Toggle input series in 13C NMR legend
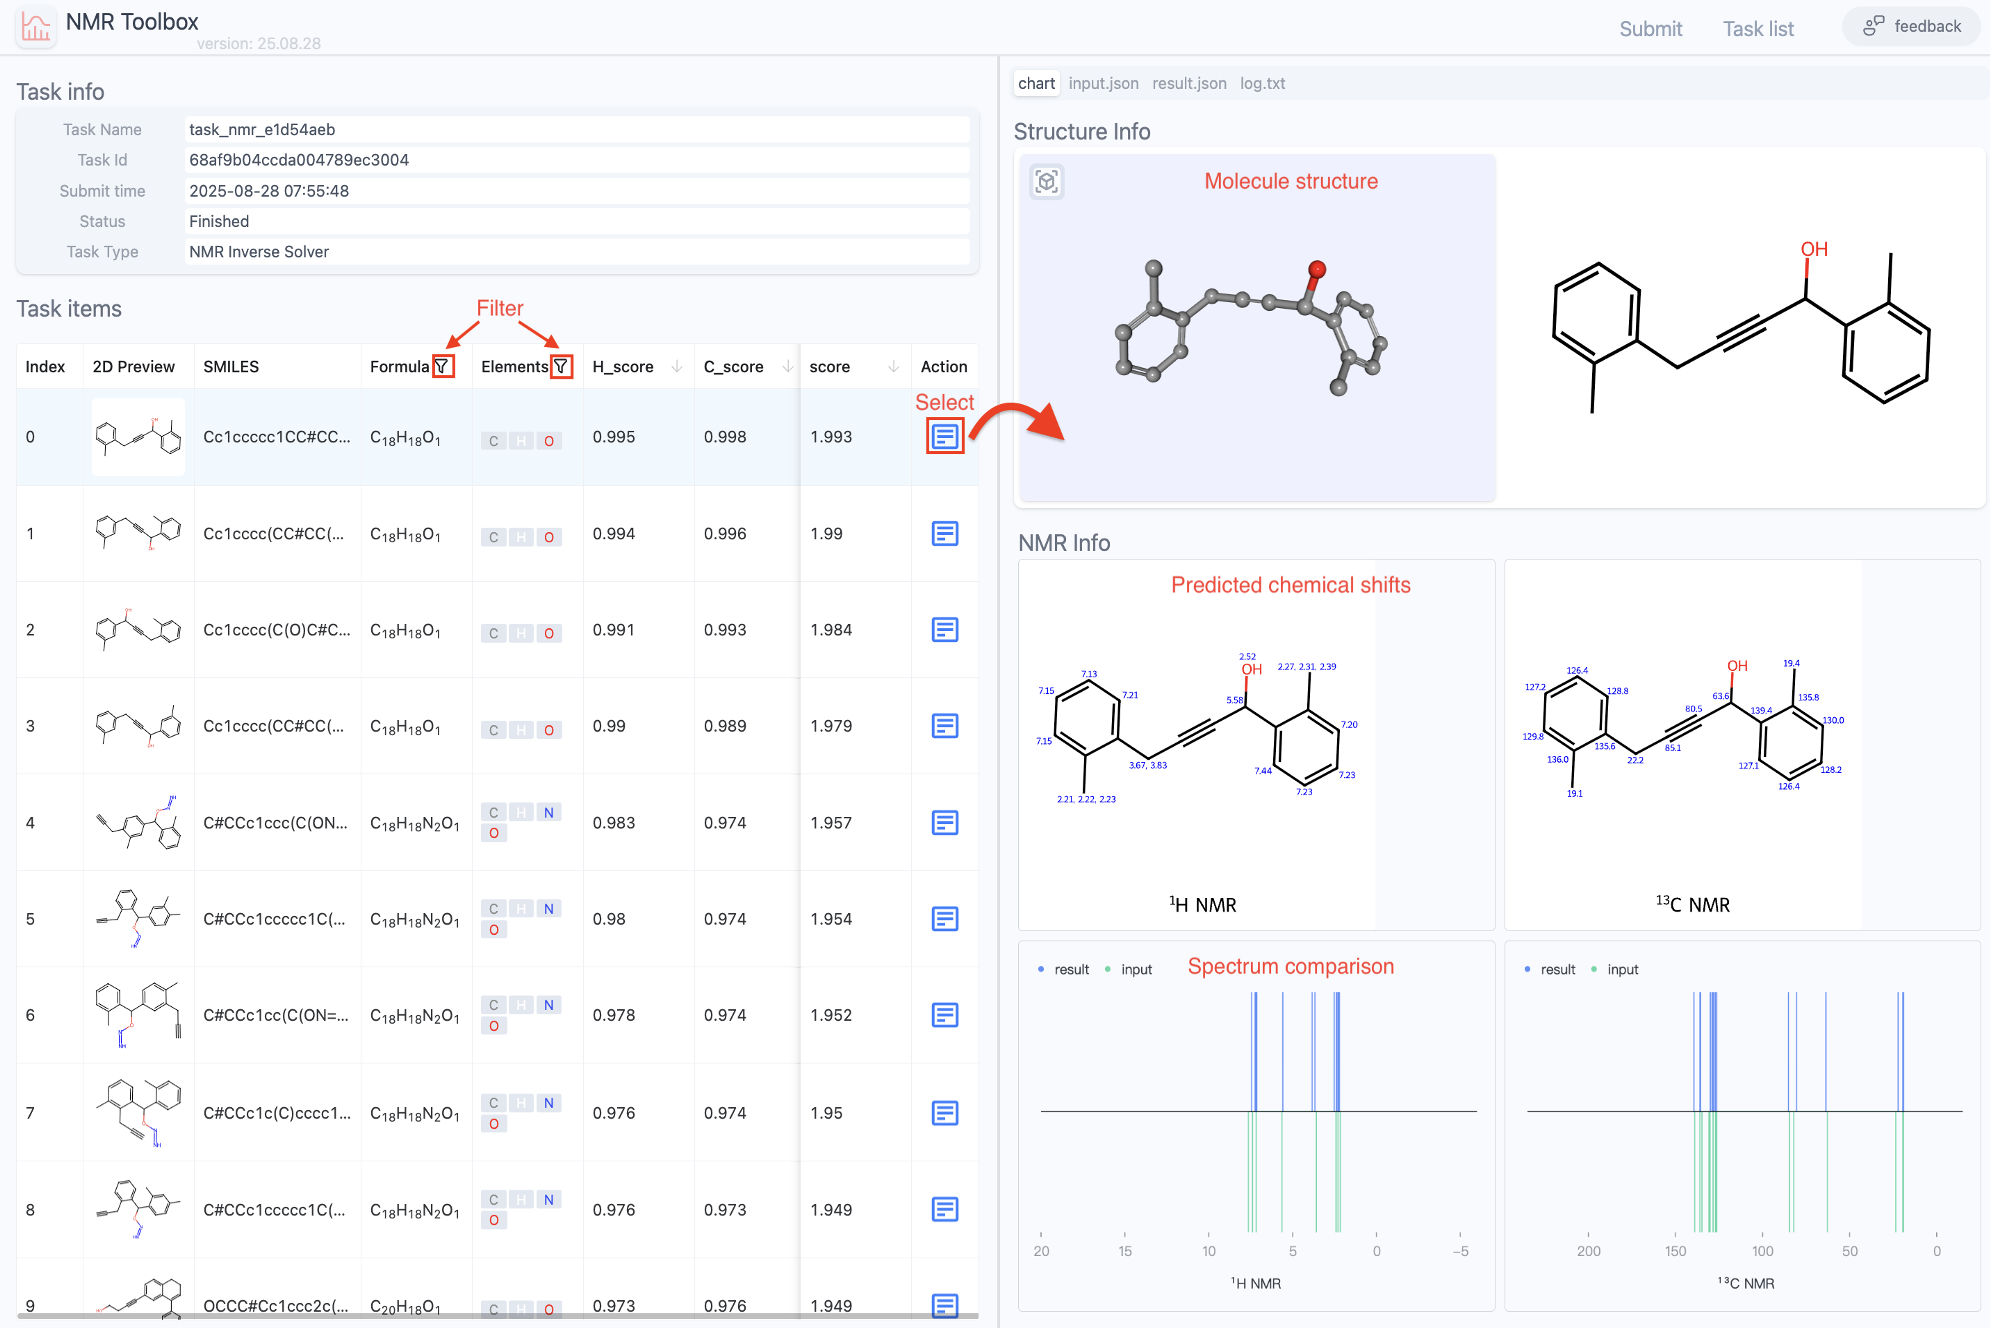 (1614, 969)
